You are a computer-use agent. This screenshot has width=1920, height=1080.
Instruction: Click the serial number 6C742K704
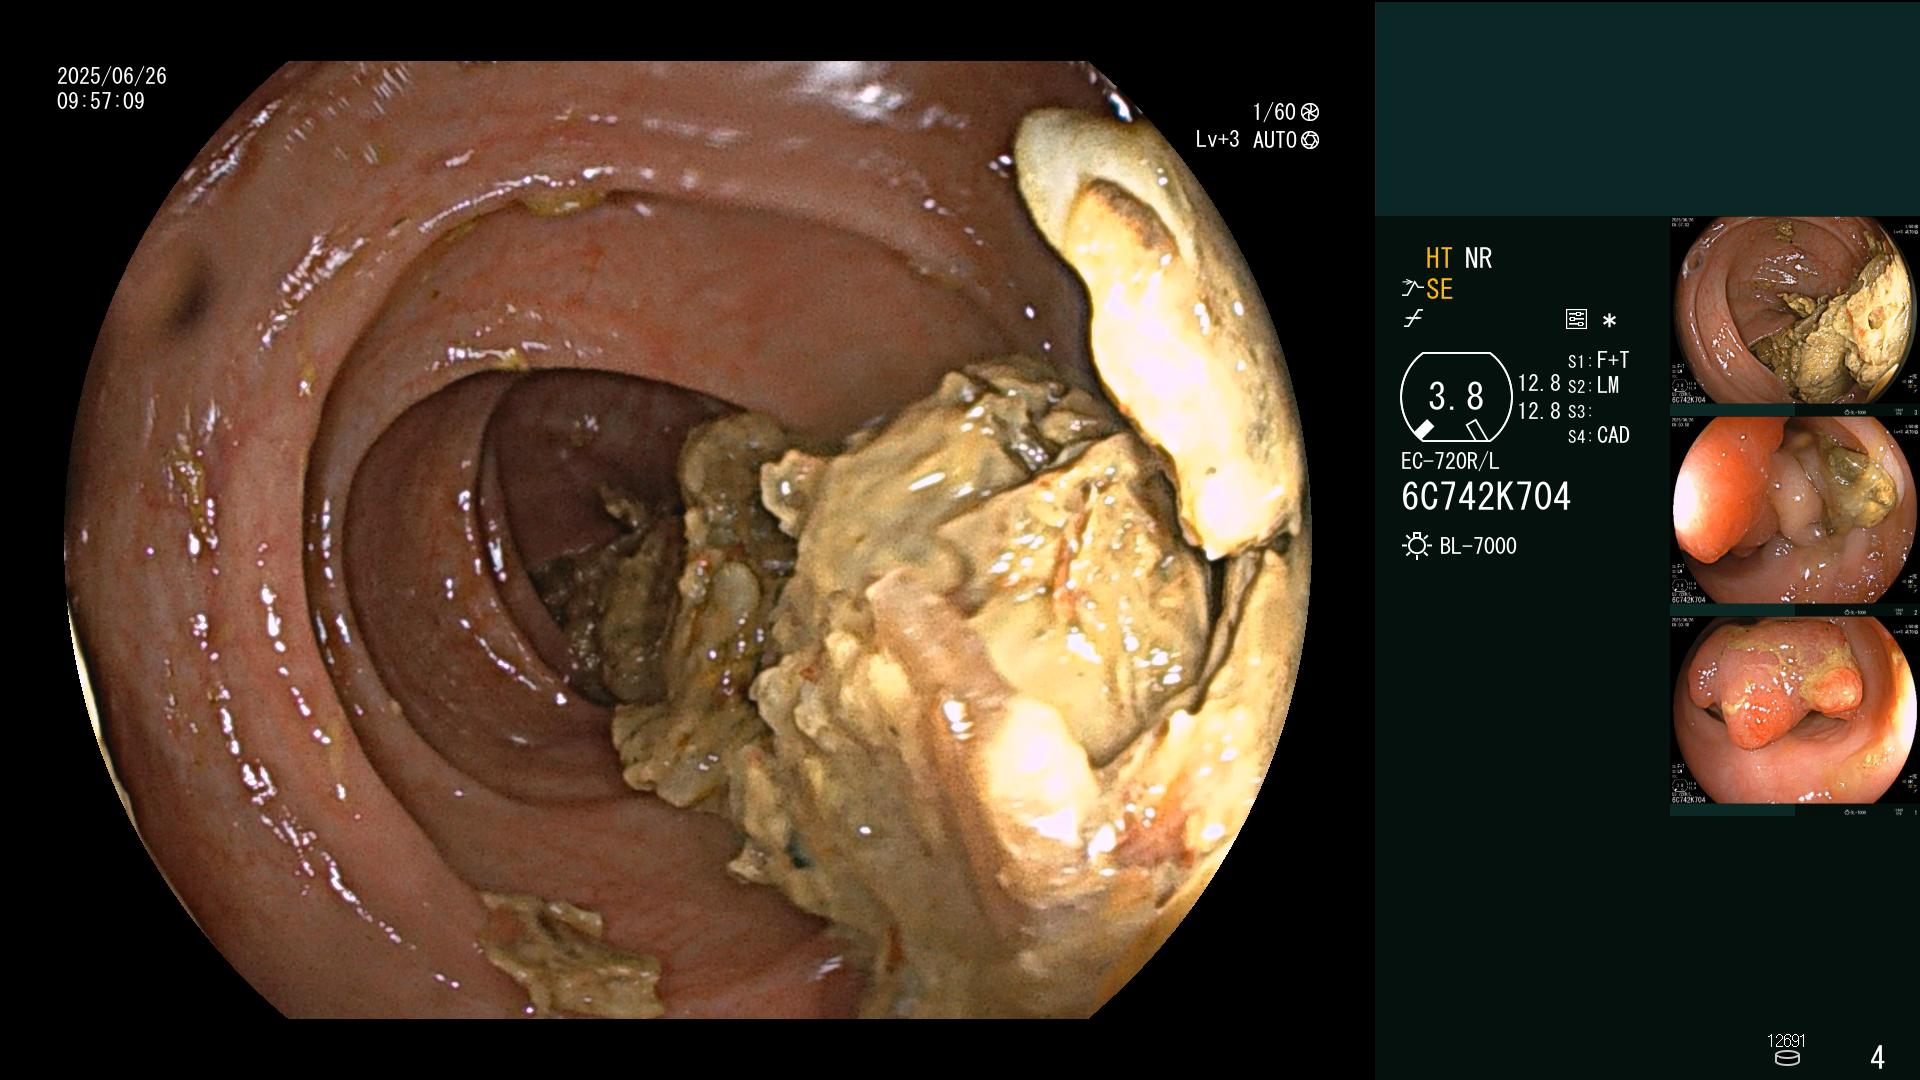(x=1486, y=497)
